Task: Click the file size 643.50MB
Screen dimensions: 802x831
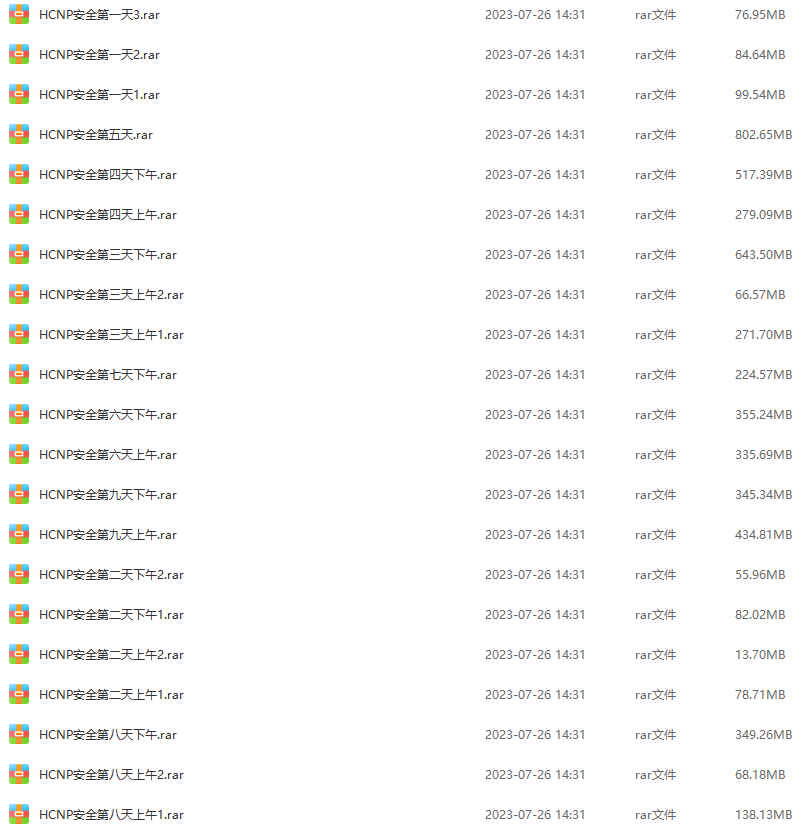Action: (763, 255)
